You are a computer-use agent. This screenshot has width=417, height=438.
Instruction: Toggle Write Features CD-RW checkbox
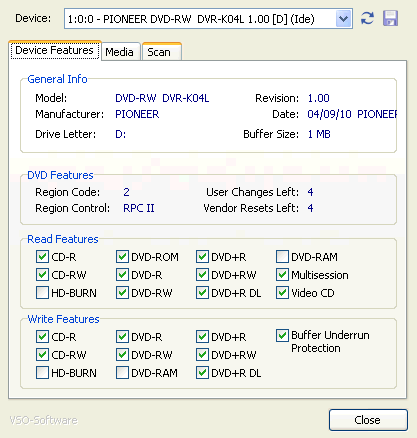click(42, 355)
